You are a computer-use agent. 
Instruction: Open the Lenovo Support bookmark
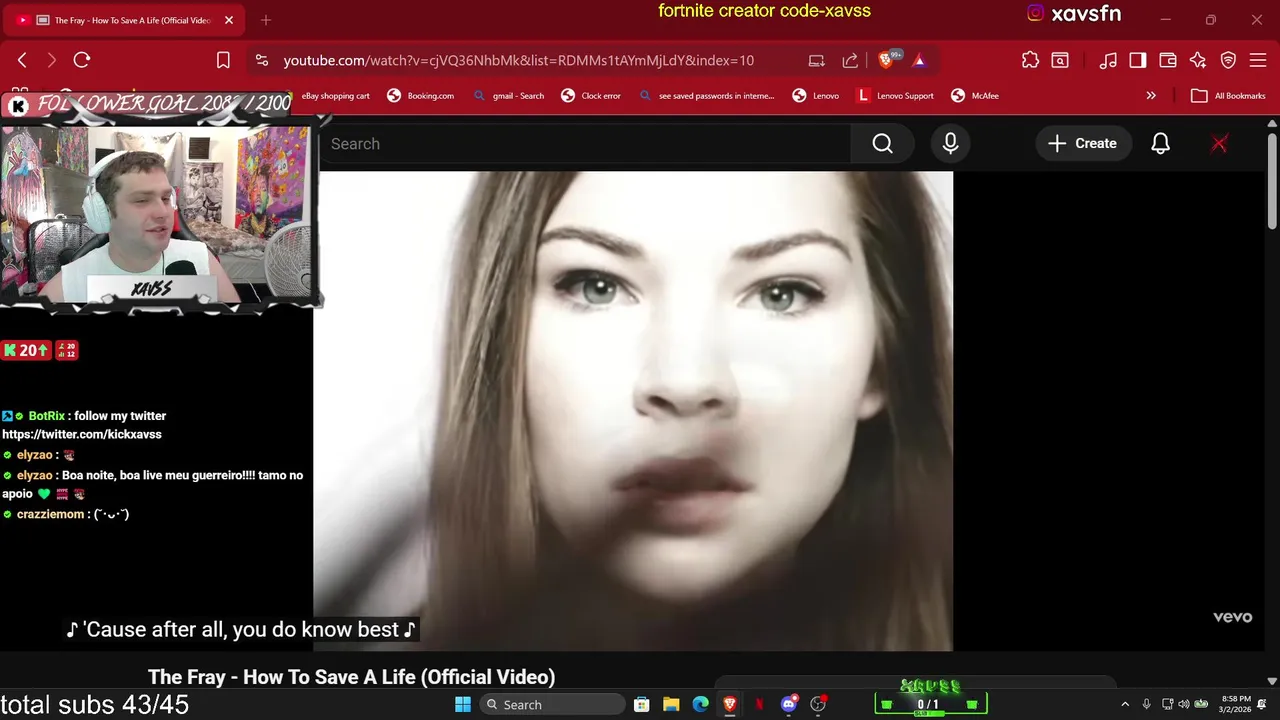pos(896,96)
